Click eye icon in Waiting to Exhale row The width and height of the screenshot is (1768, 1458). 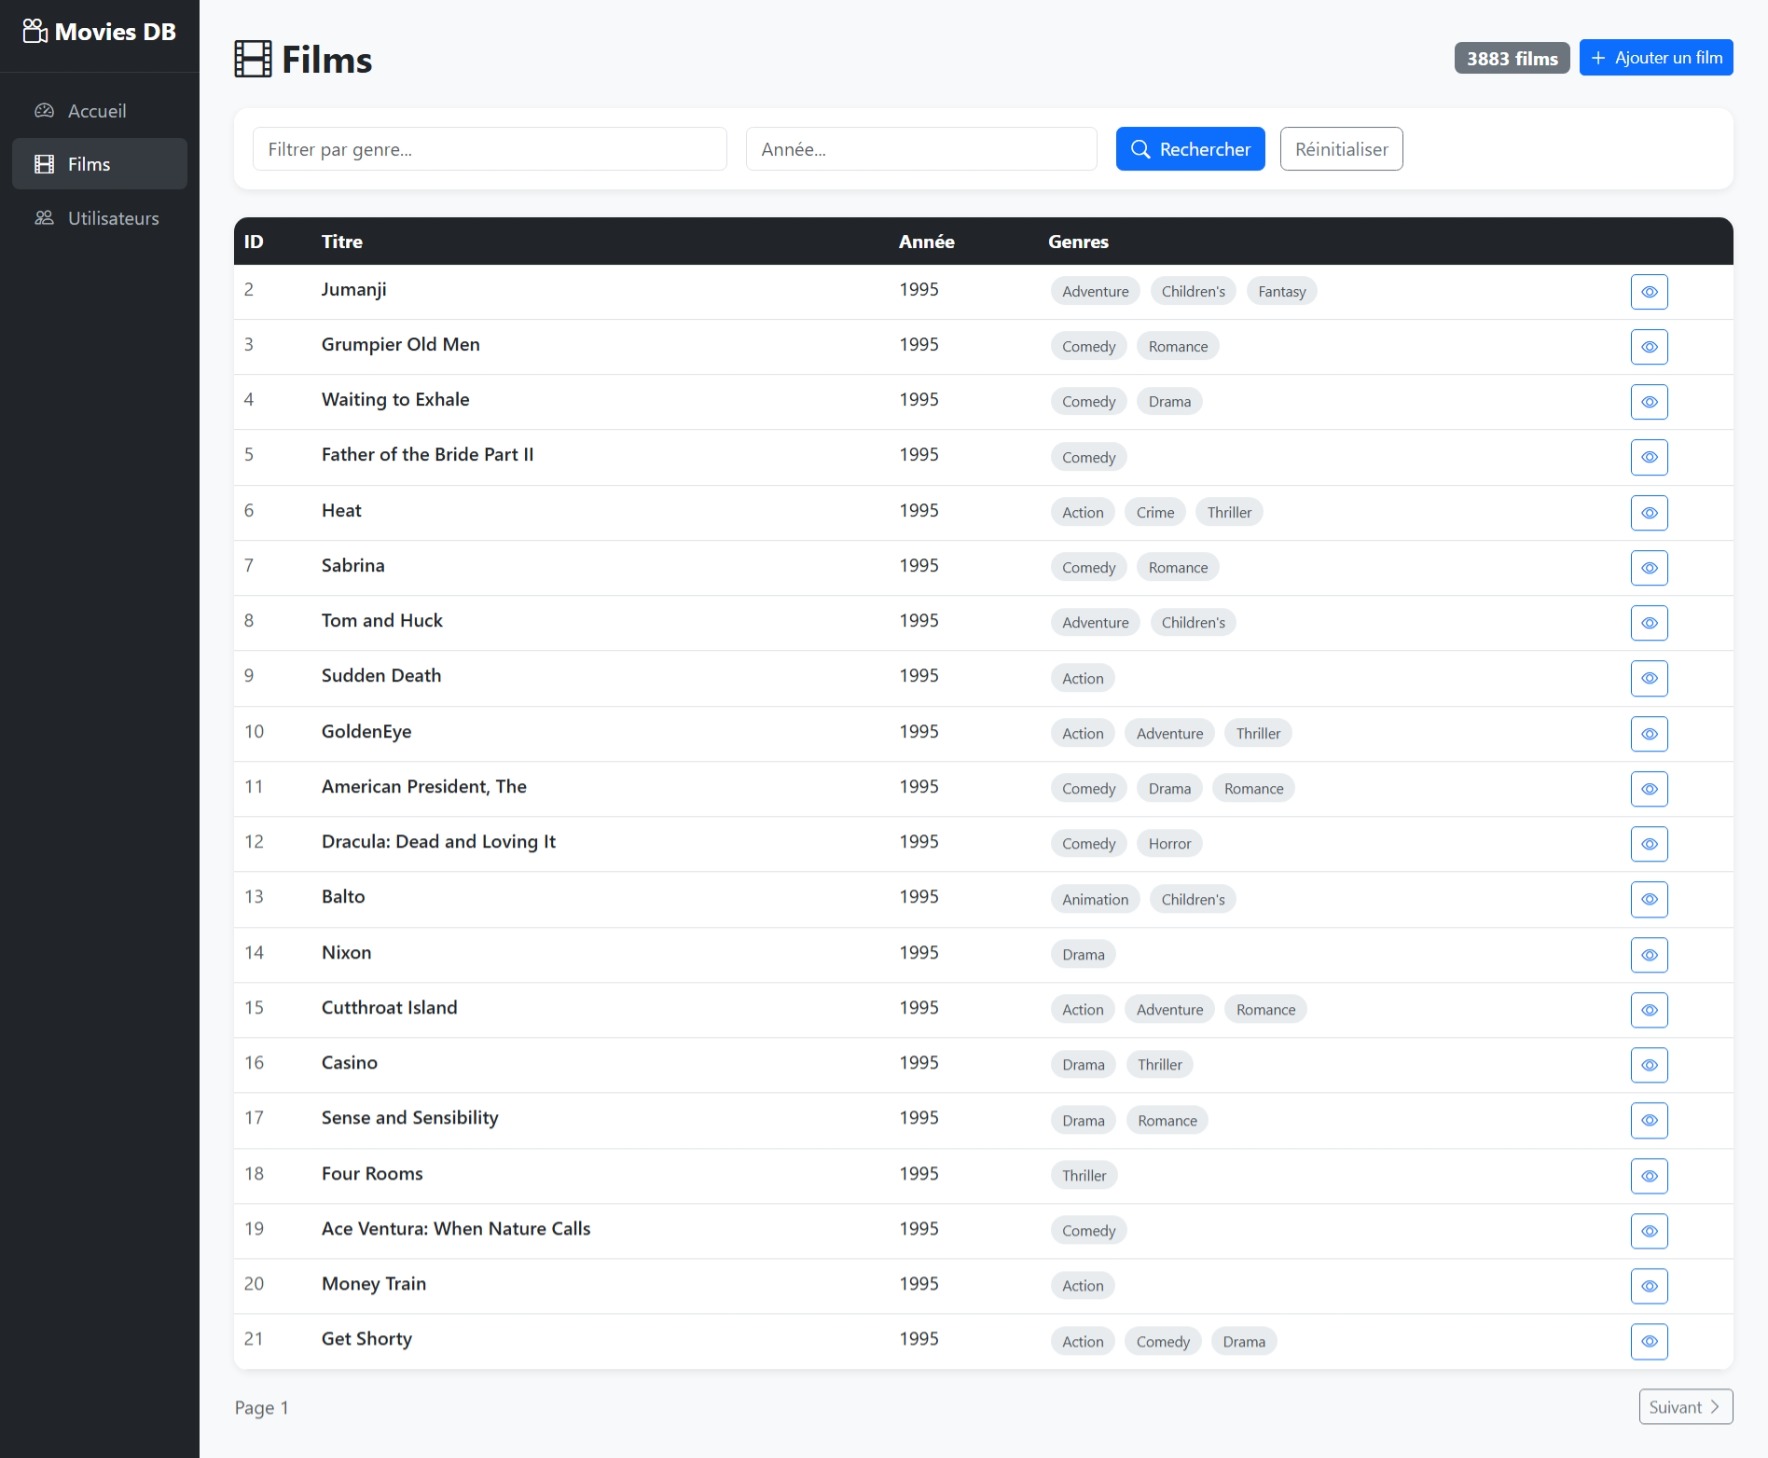(x=1649, y=402)
